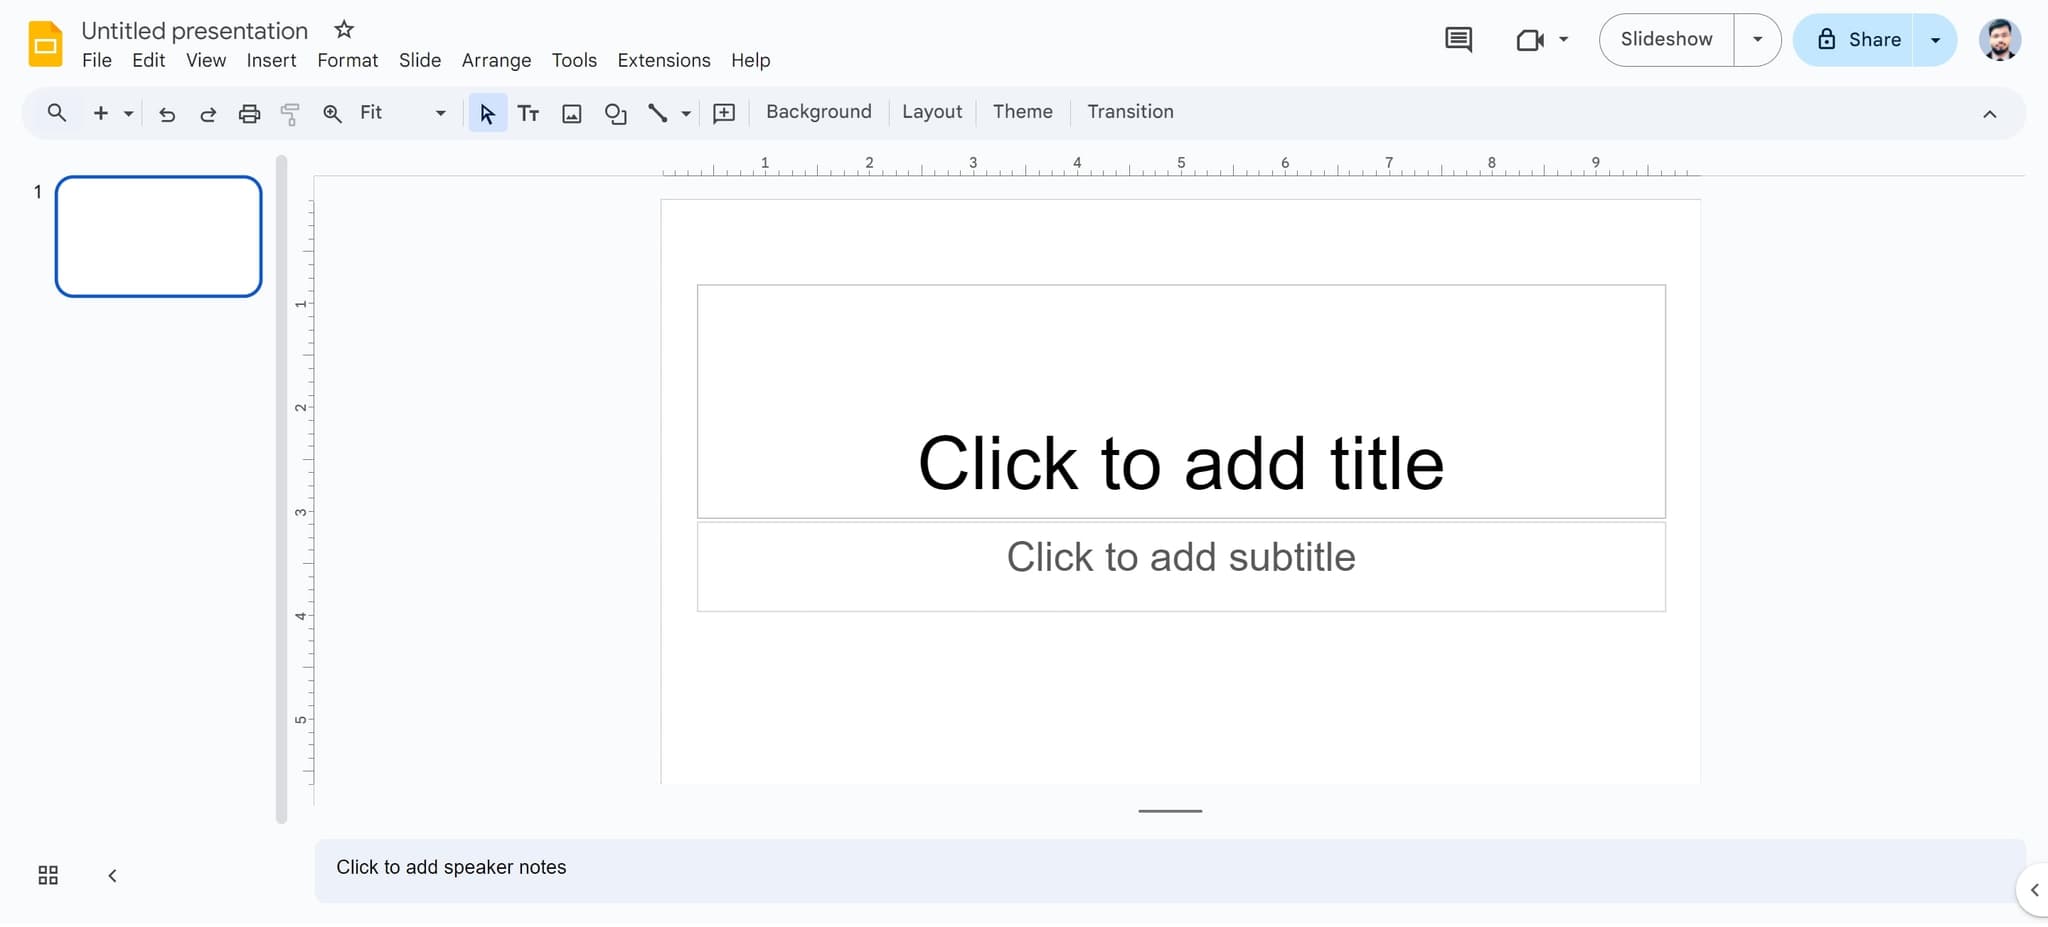The image size is (2048, 927).
Task: Select the Shape tool
Action: [614, 113]
